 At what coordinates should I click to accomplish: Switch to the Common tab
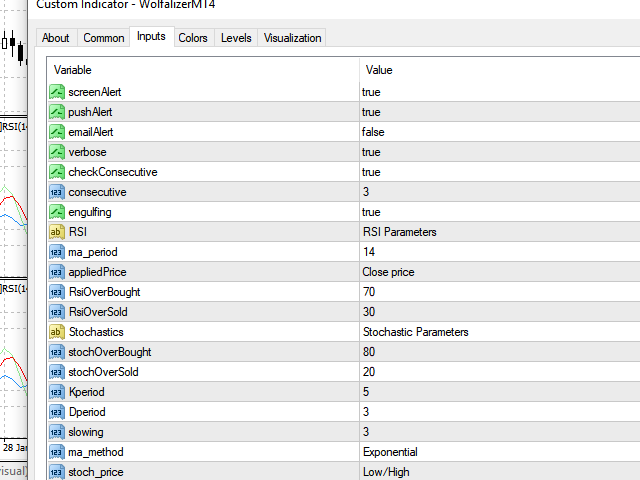point(104,38)
